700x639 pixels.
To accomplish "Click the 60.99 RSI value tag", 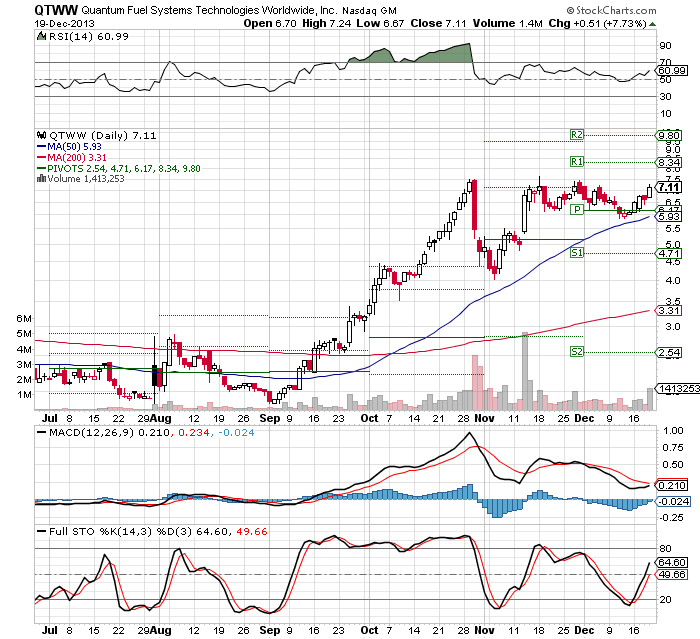I will point(672,71).
